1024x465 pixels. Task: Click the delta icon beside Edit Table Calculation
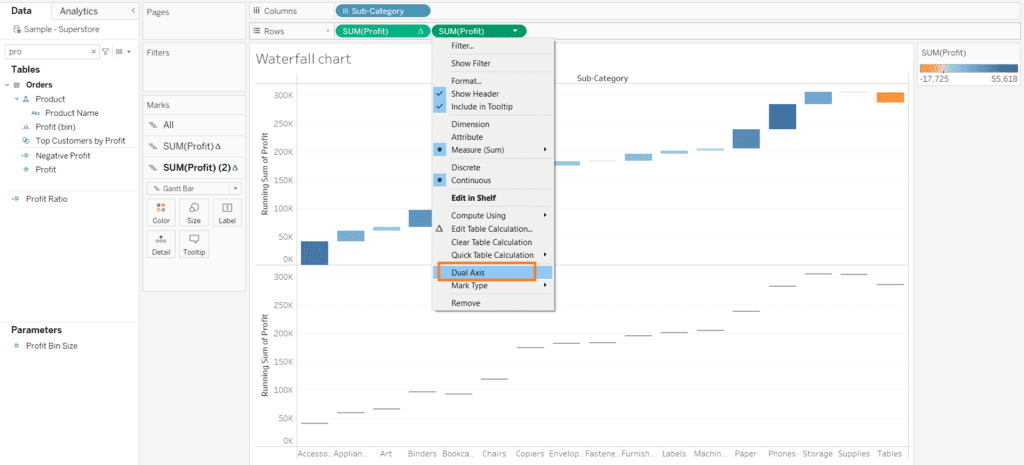tap(439, 229)
